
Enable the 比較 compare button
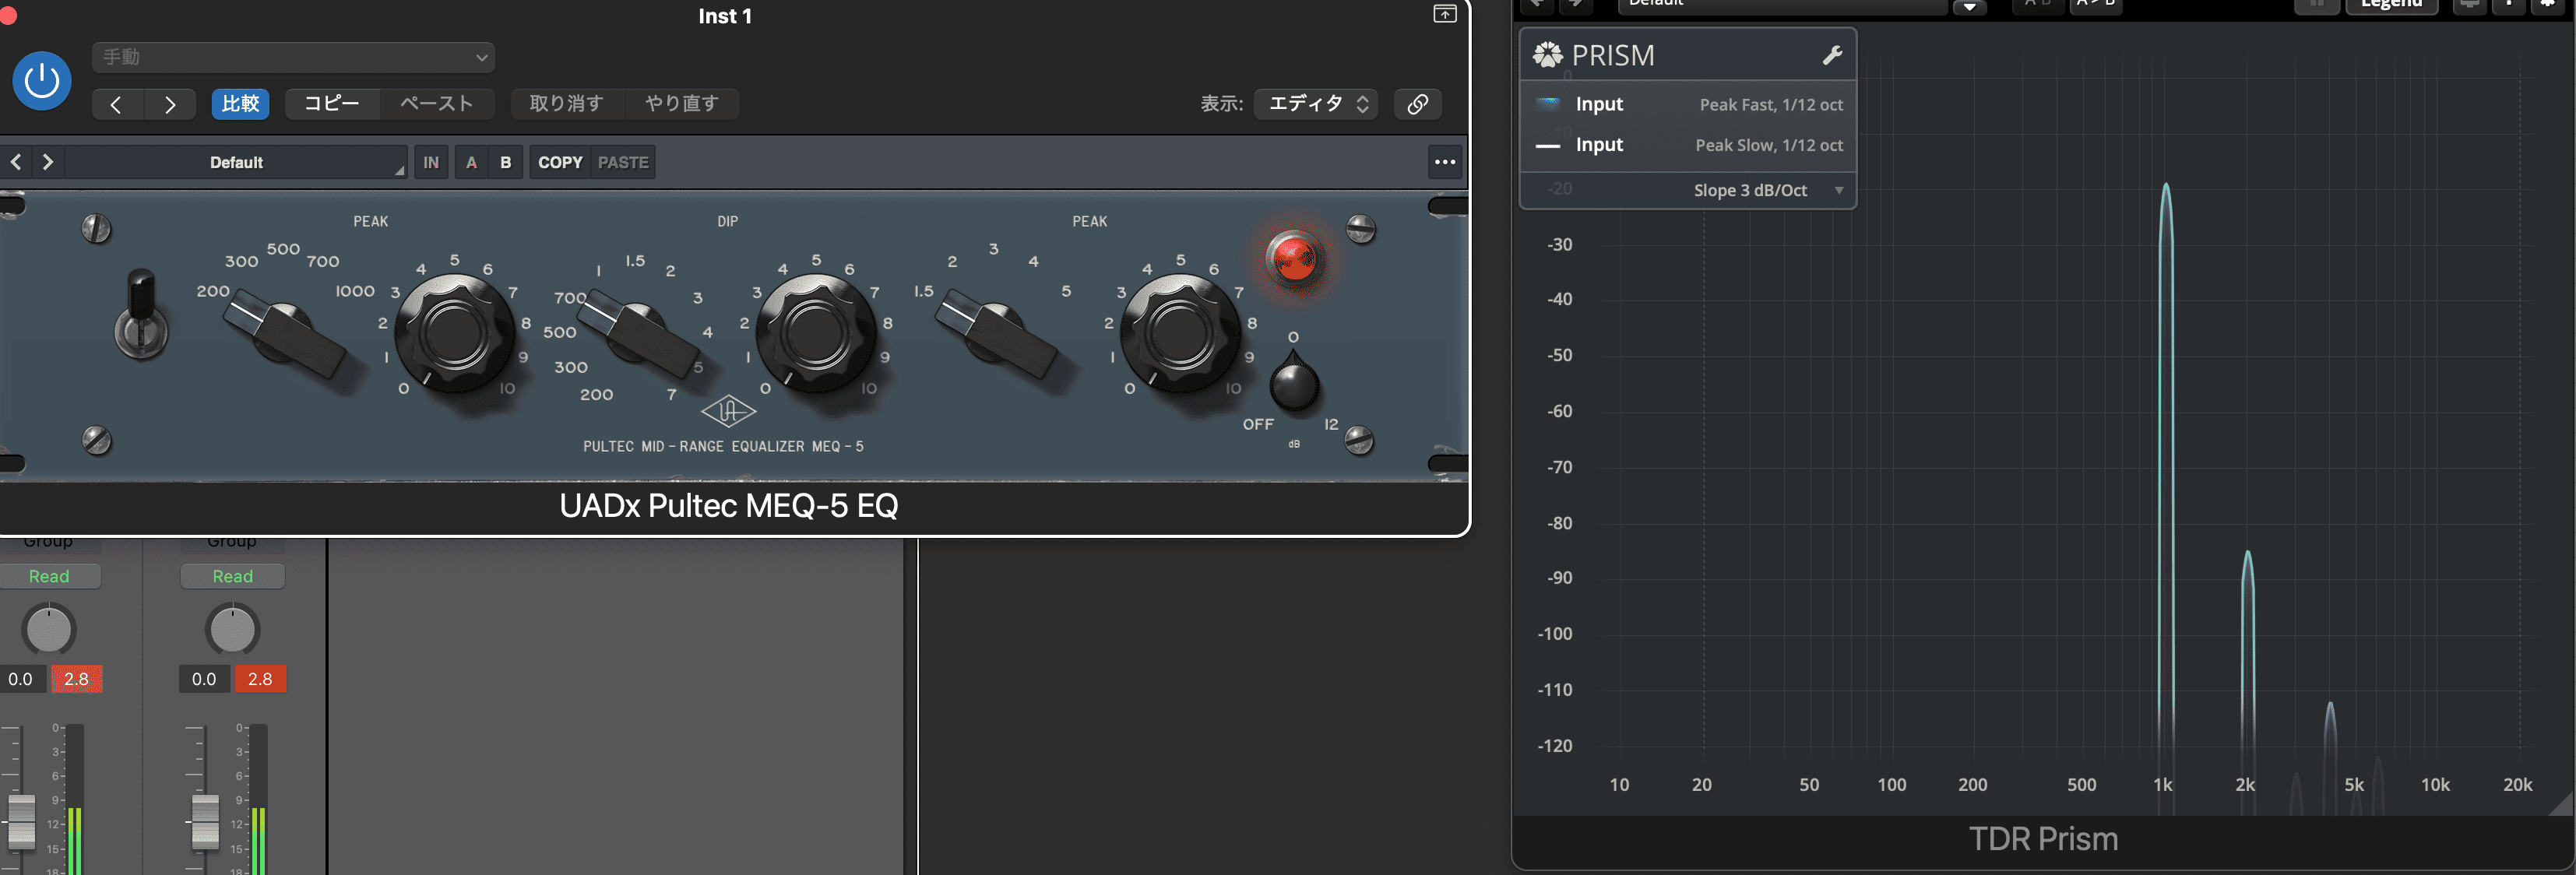pos(240,104)
